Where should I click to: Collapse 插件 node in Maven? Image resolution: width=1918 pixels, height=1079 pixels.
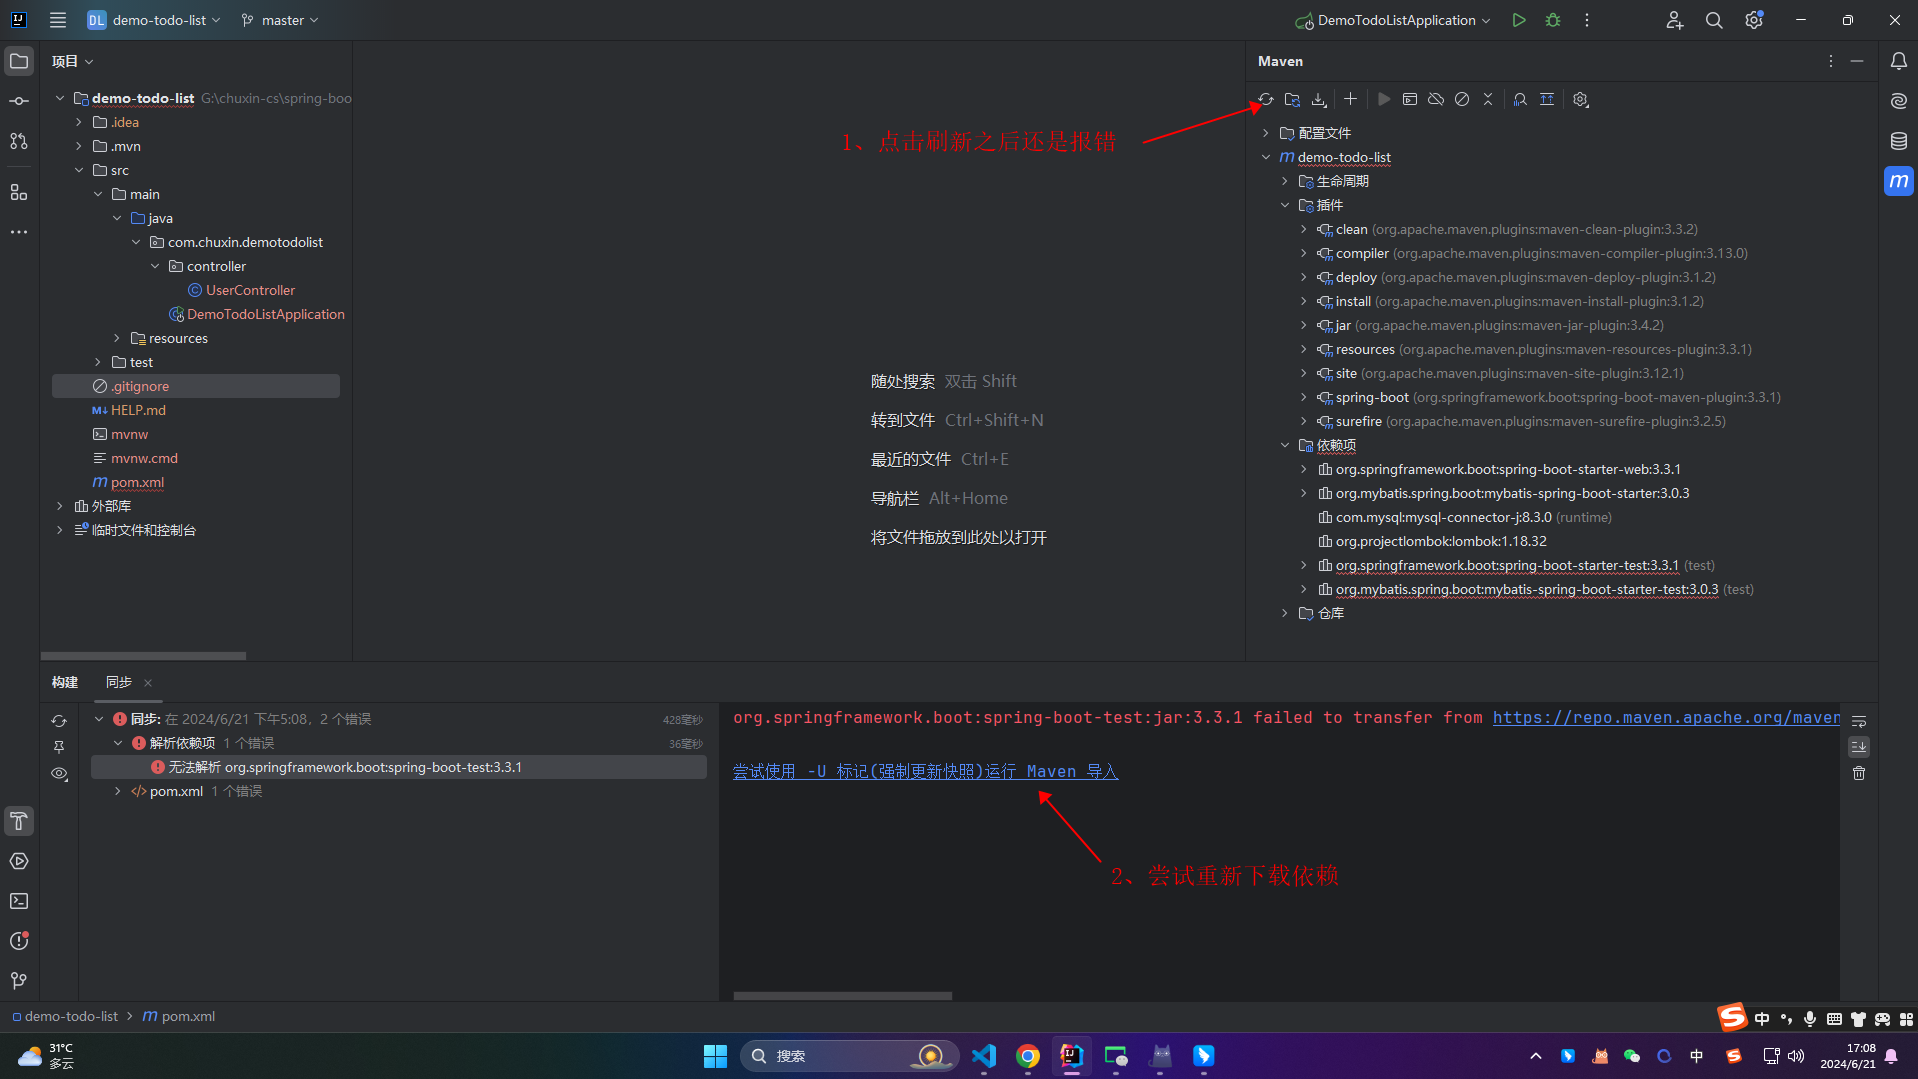pyautogui.click(x=1285, y=205)
